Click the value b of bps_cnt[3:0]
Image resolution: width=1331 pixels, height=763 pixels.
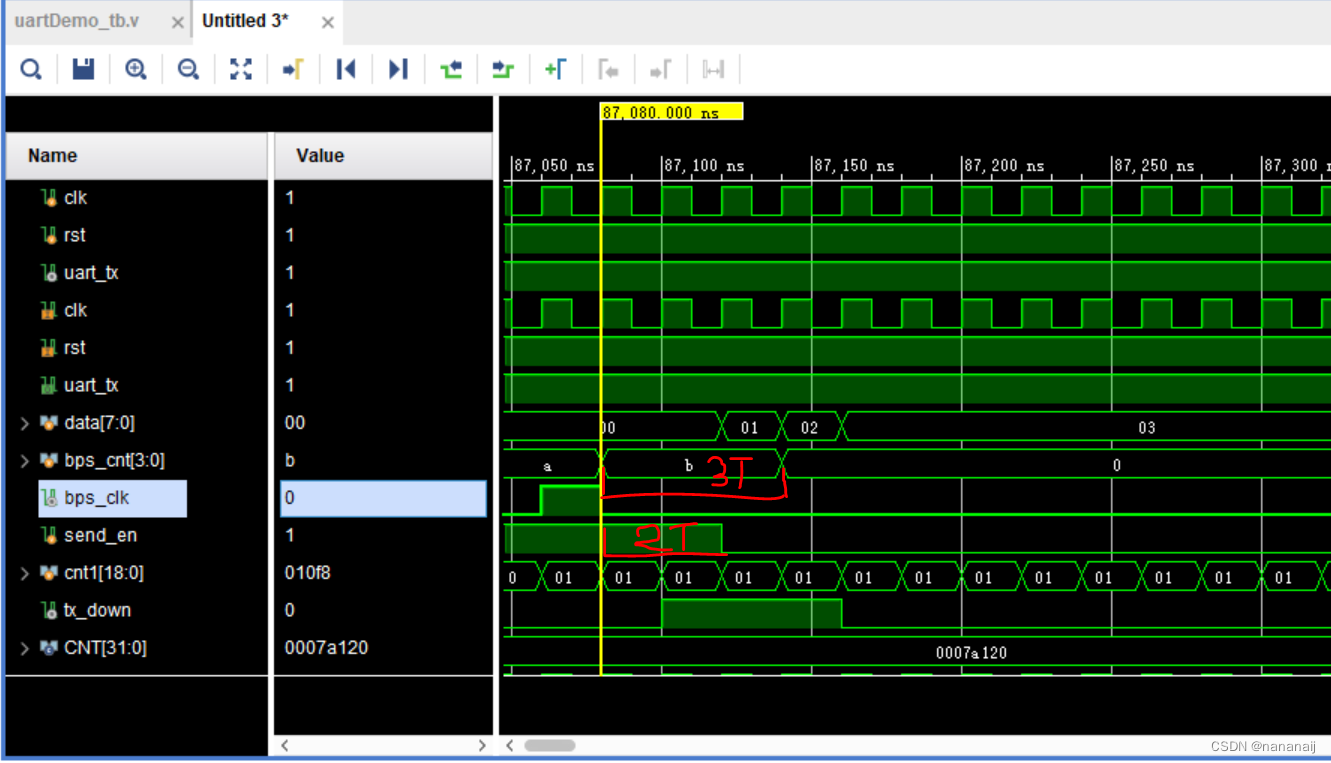pyautogui.click(x=289, y=461)
